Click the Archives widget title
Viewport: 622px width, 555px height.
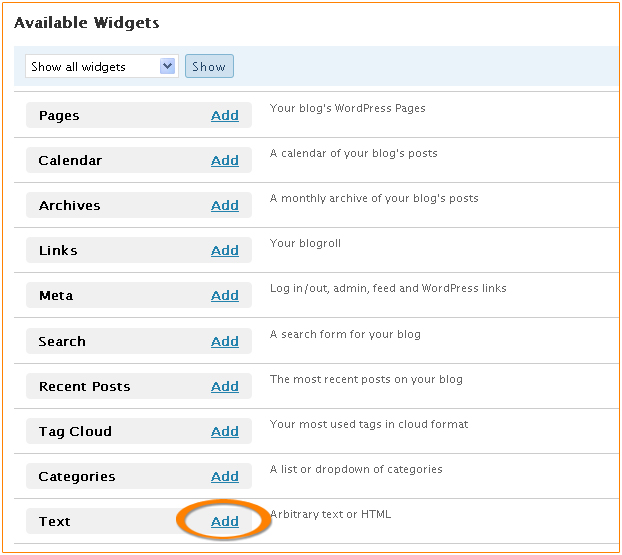tap(69, 206)
